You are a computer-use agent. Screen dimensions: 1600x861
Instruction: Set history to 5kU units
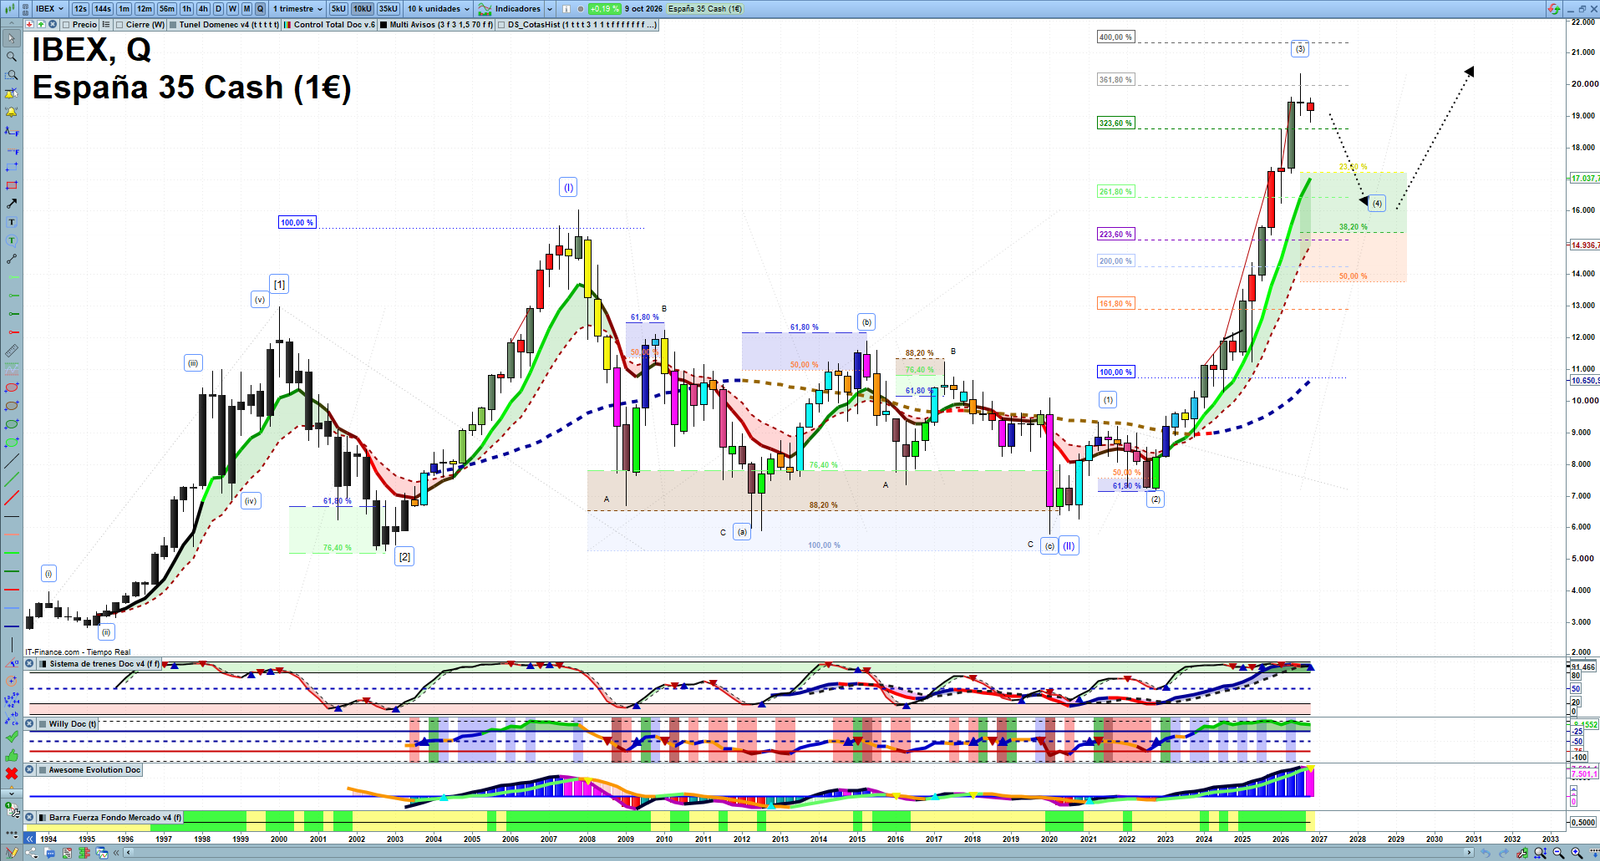(x=338, y=8)
